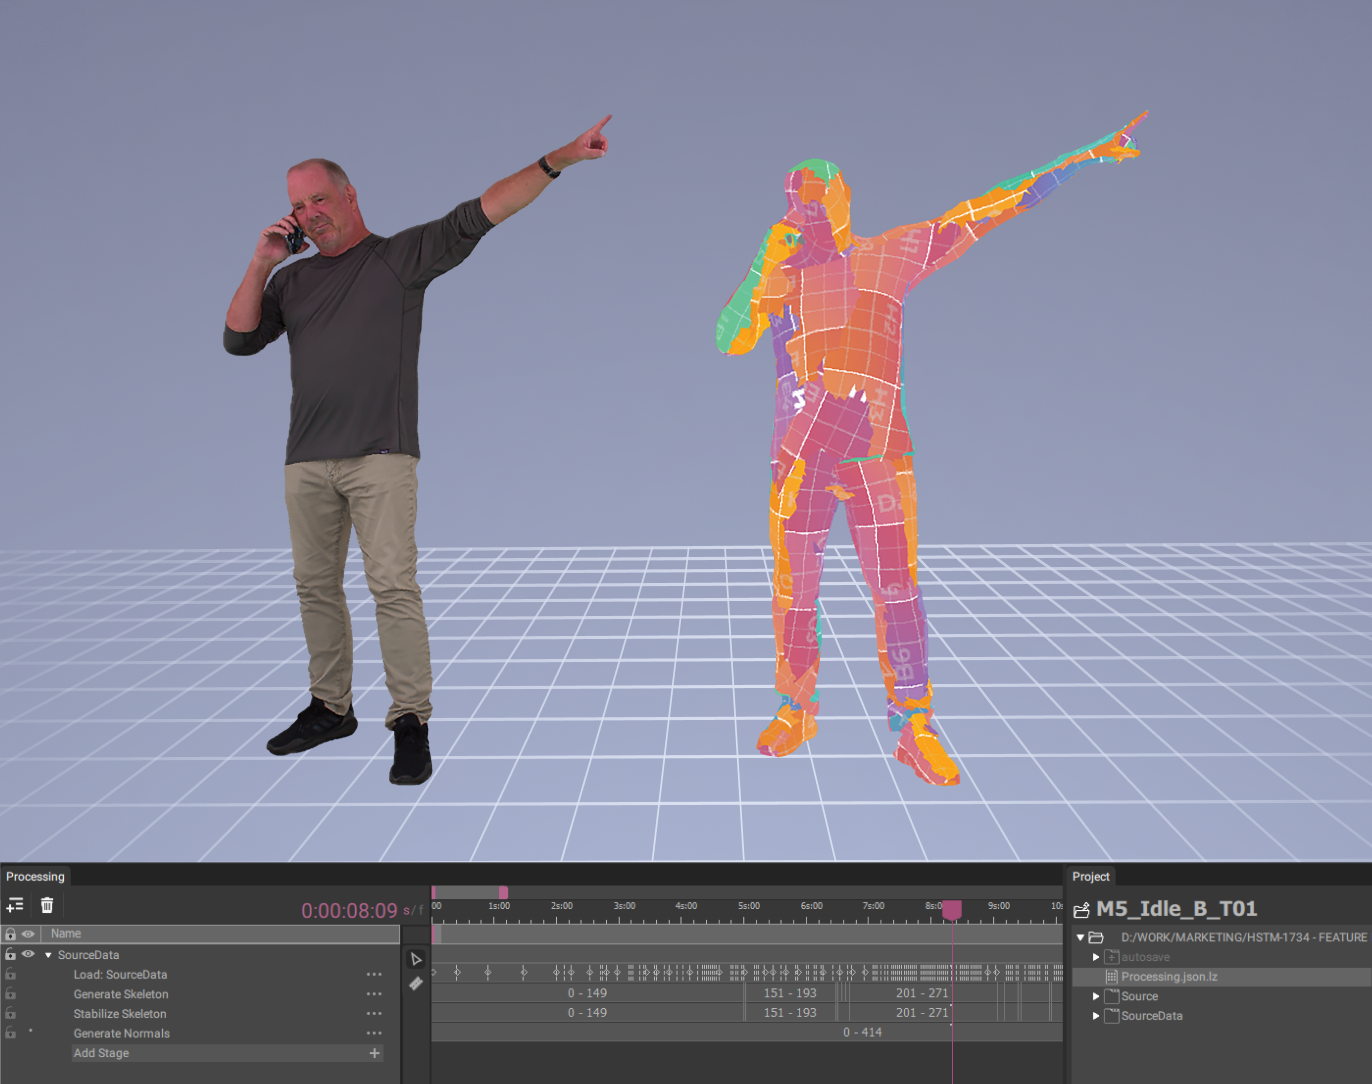Image resolution: width=1372 pixels, height=1084 pixels.
Task: Click the add track icon in Processing panel
Action: 15,905
